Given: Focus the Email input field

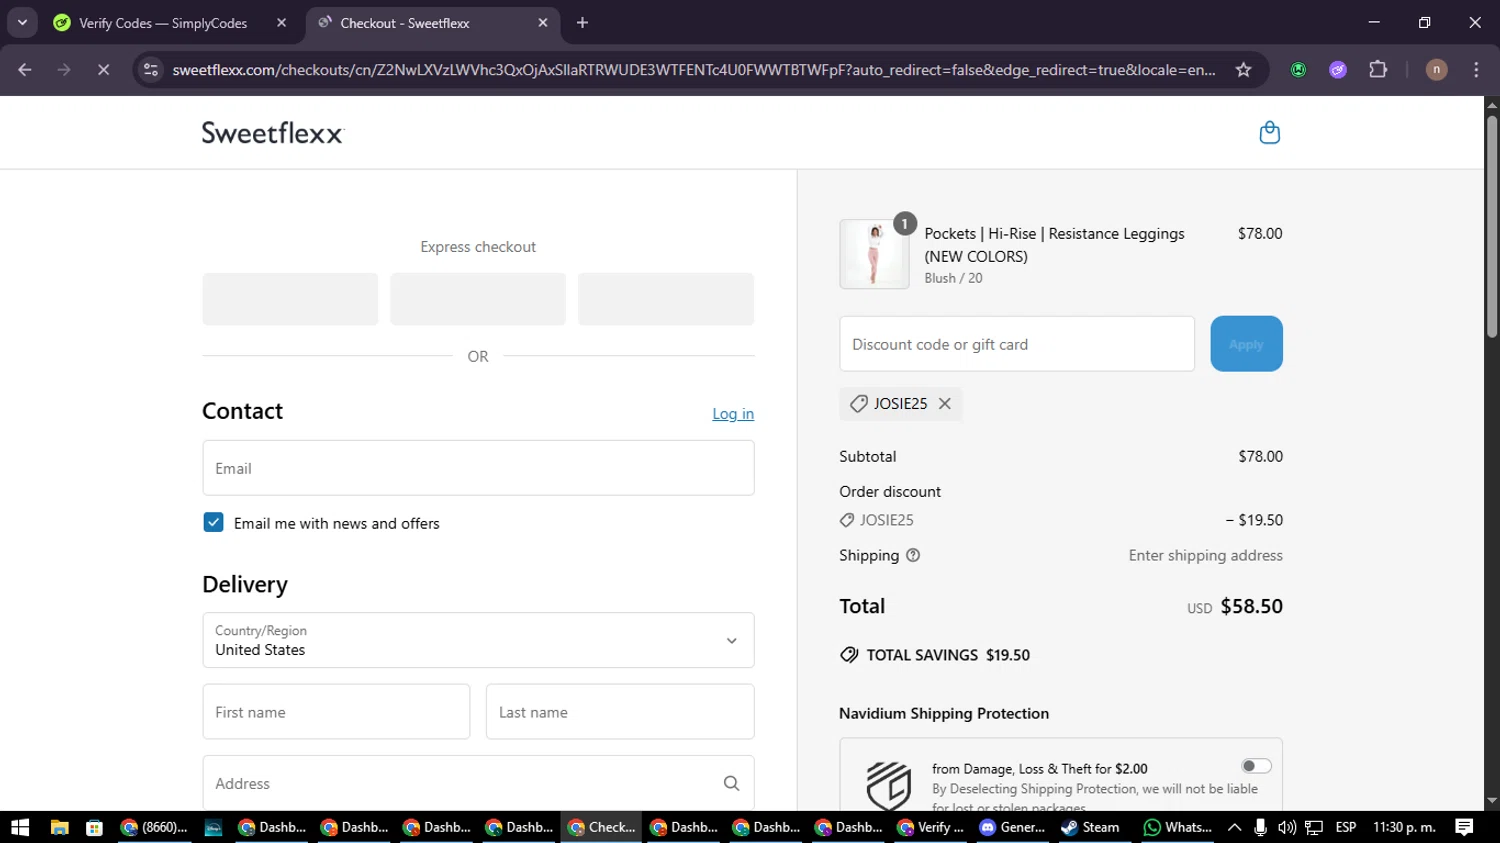Looking at the screenshot, I should (478, 468).
